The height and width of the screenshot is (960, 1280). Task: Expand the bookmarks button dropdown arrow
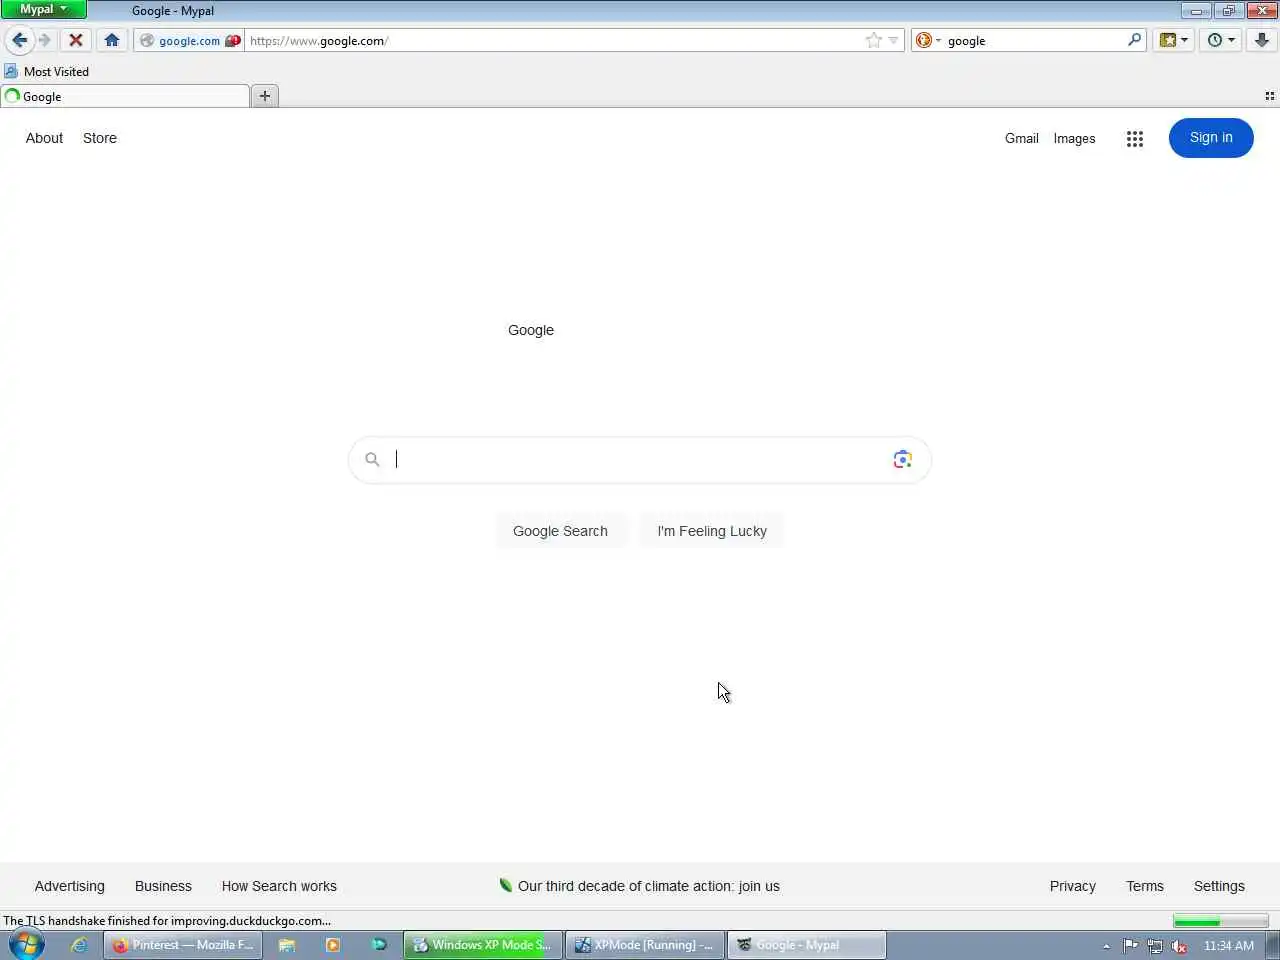(1185, 40)
